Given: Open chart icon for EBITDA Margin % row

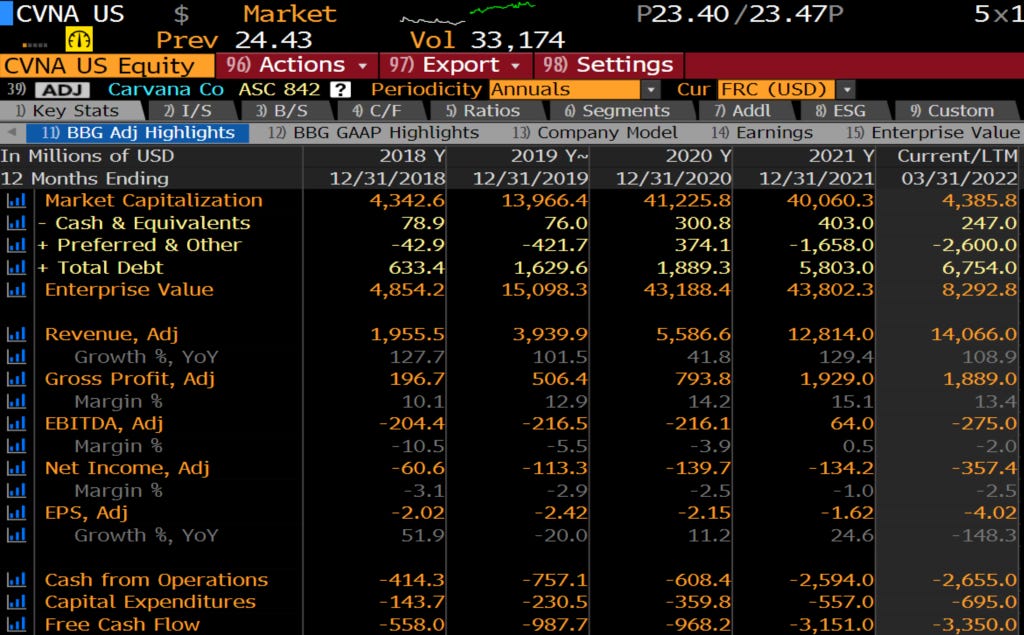Looking at the screenshot, I should [x=16, y=446].
